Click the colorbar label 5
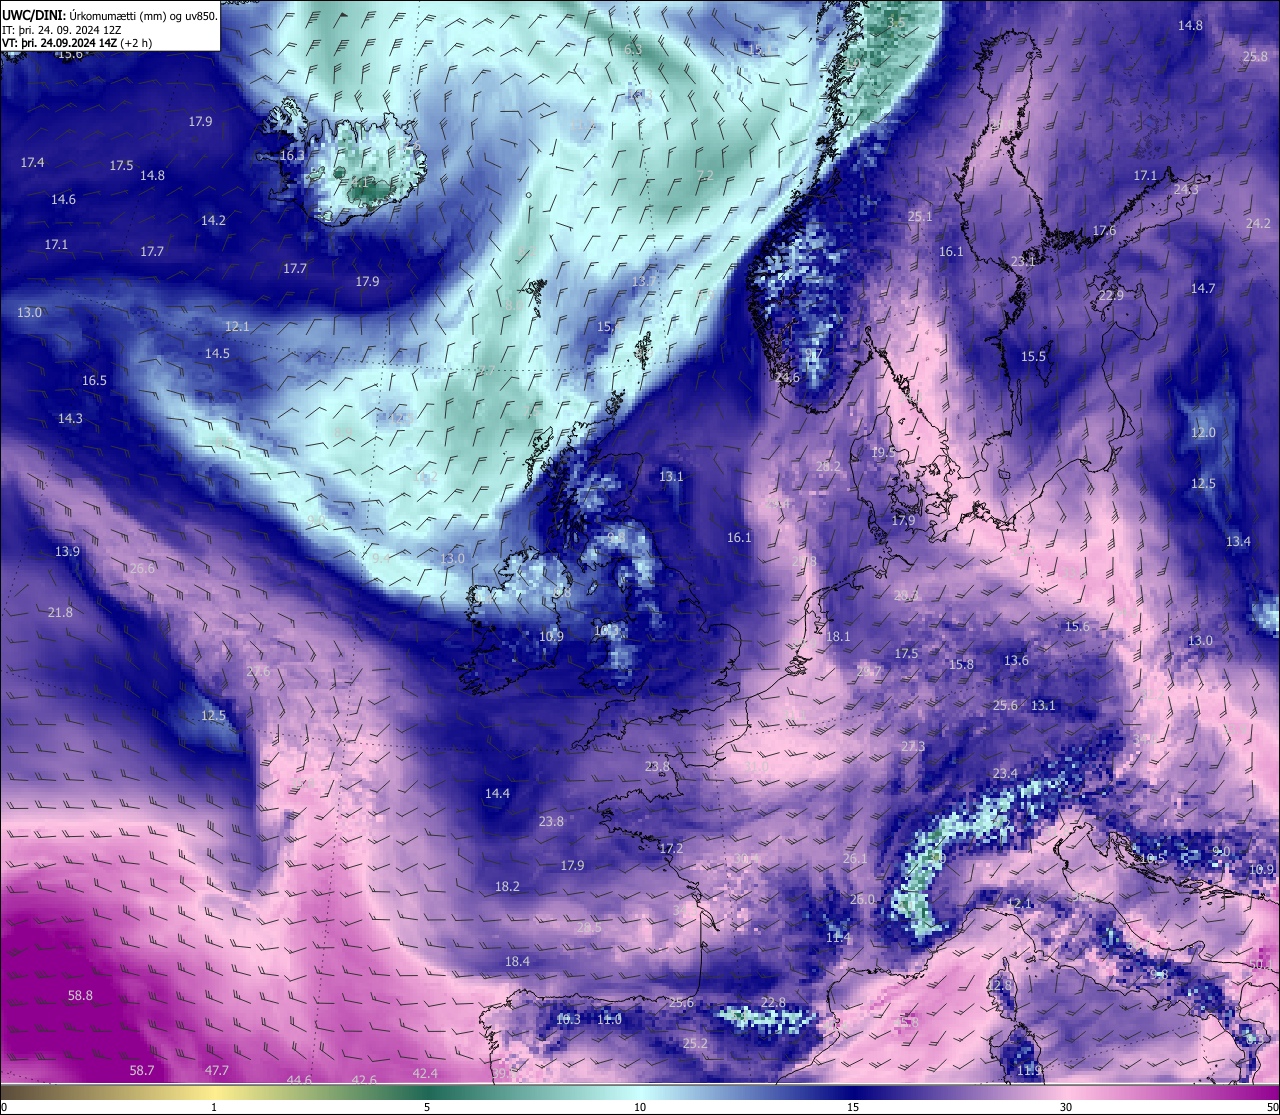 [x=427, y=1107]
